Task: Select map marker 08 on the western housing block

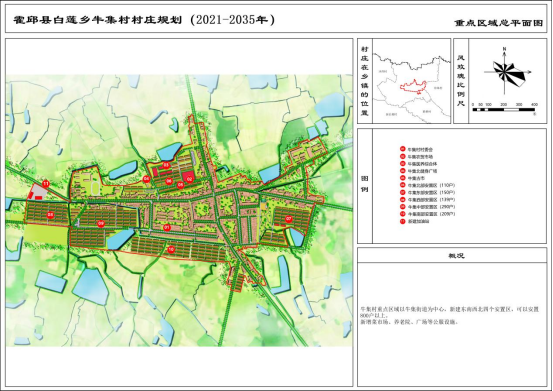Action: (50, 214)
